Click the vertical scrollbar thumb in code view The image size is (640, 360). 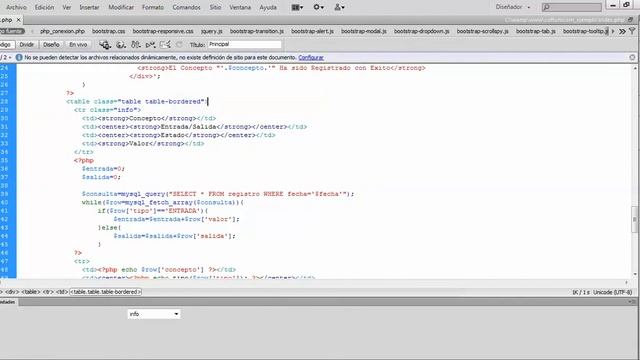click(x=634, y=219)
